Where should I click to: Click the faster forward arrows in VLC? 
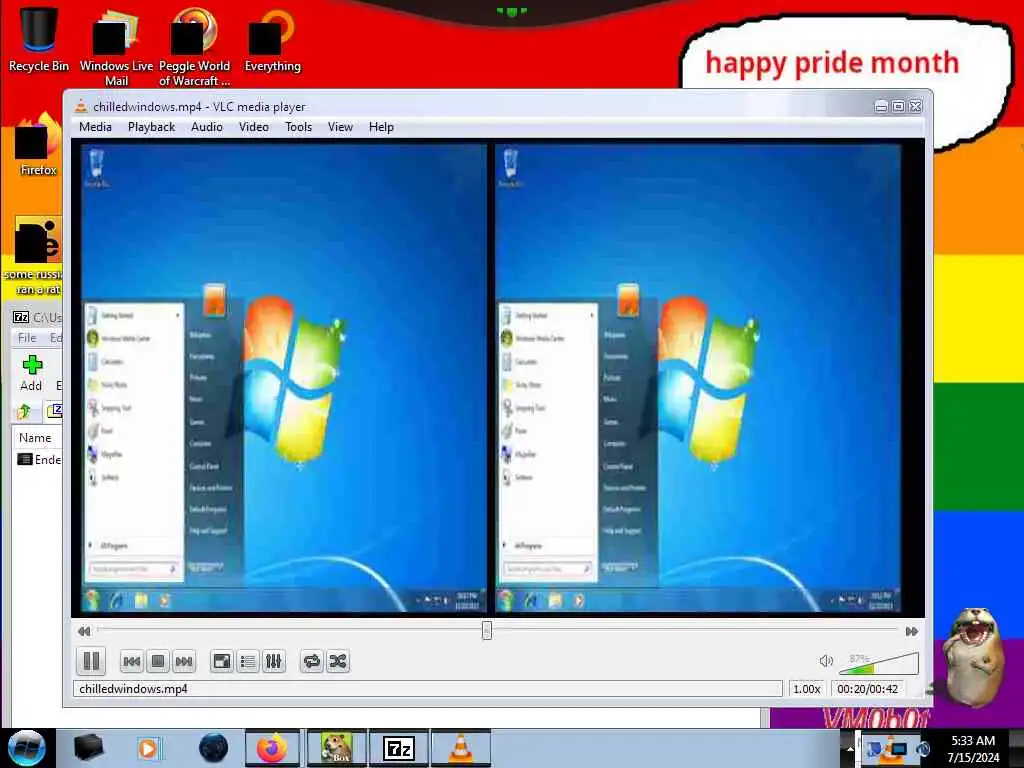pos(912,631)
